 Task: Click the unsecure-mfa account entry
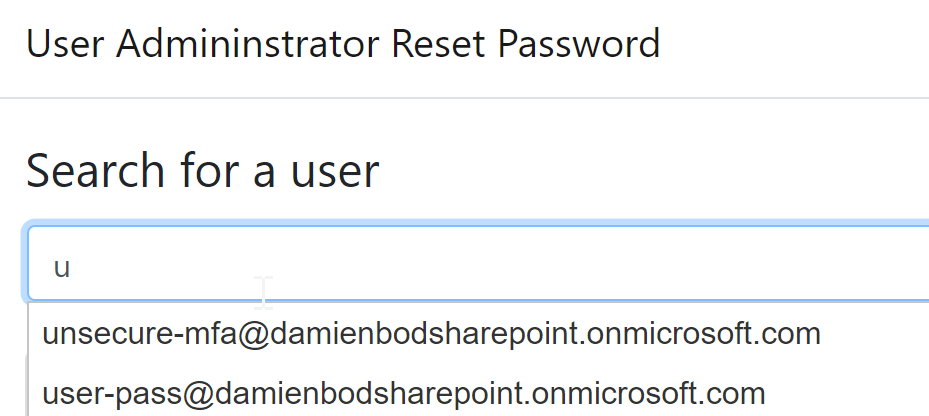431,333
